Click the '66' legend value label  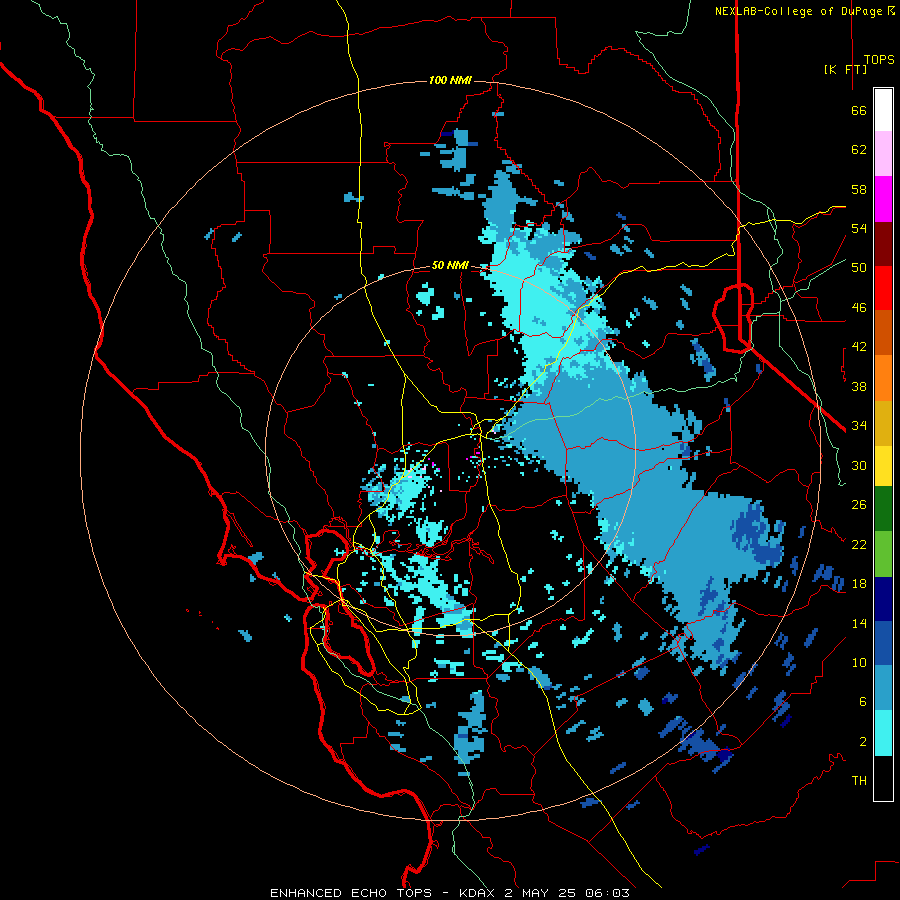859,111
